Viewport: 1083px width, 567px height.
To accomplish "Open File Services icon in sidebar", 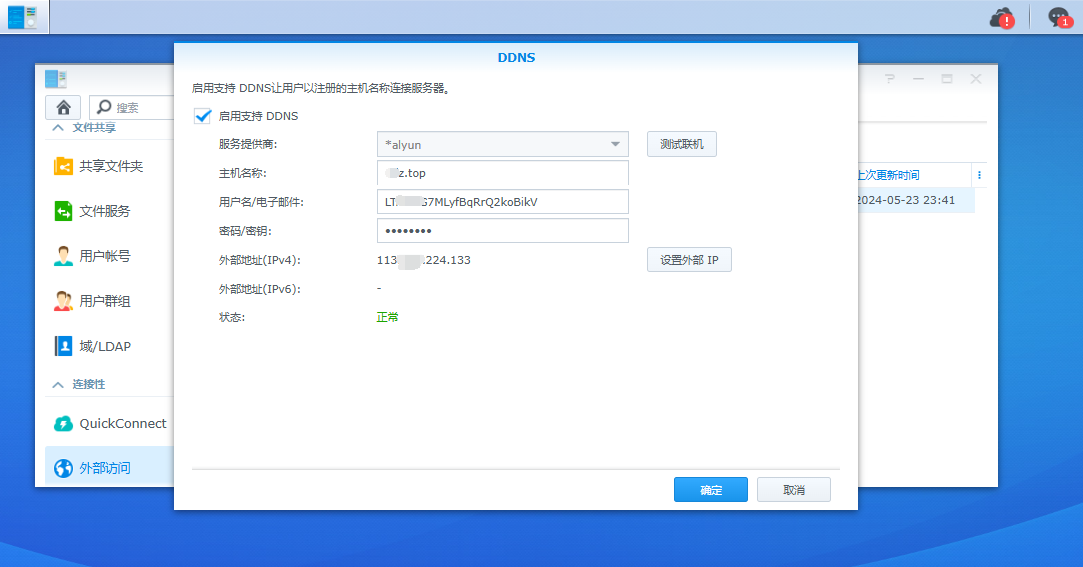I will [63, 211].
